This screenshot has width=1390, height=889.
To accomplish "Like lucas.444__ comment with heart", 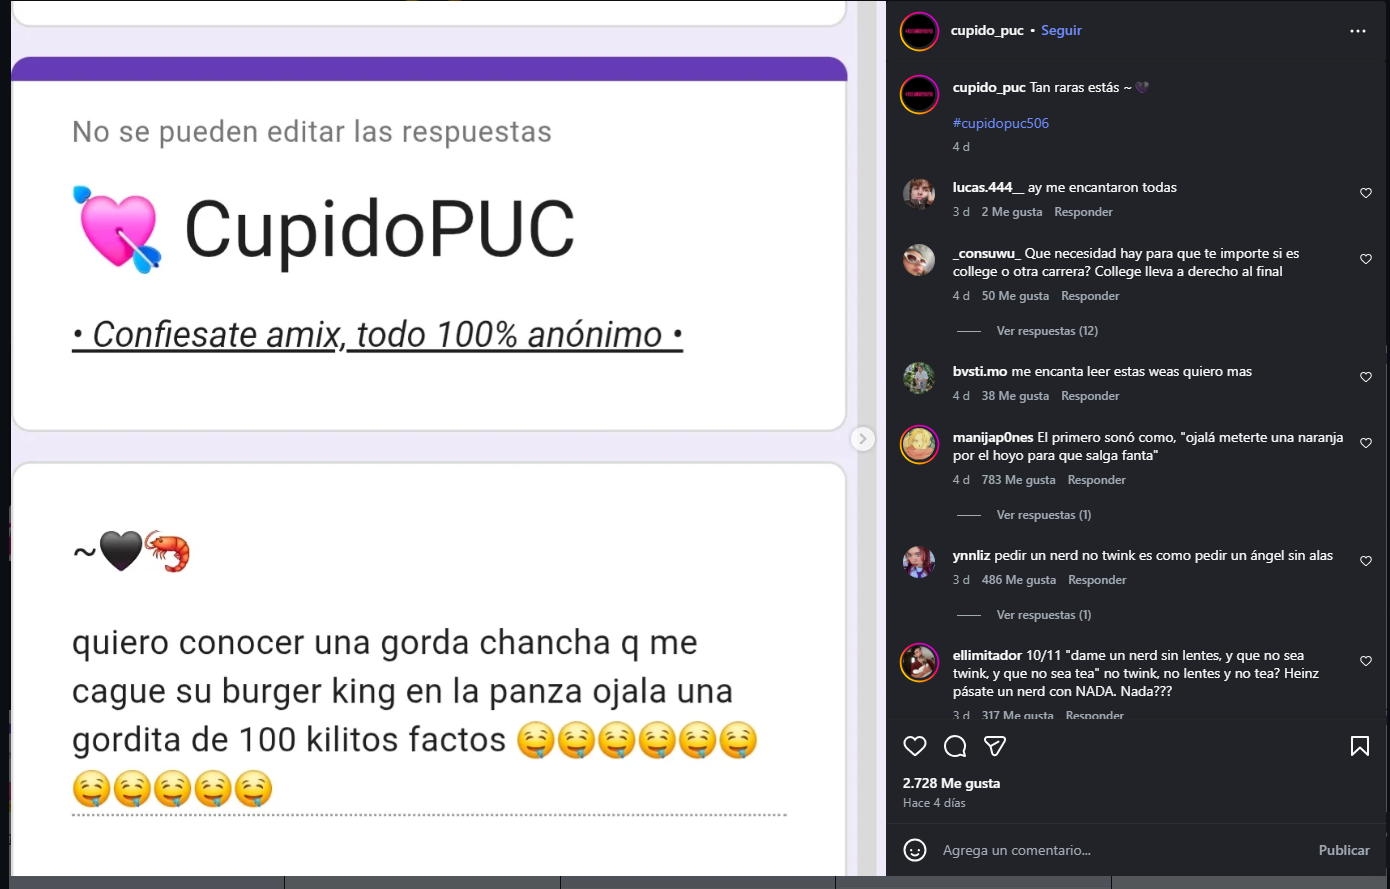I will (1366, 193).
